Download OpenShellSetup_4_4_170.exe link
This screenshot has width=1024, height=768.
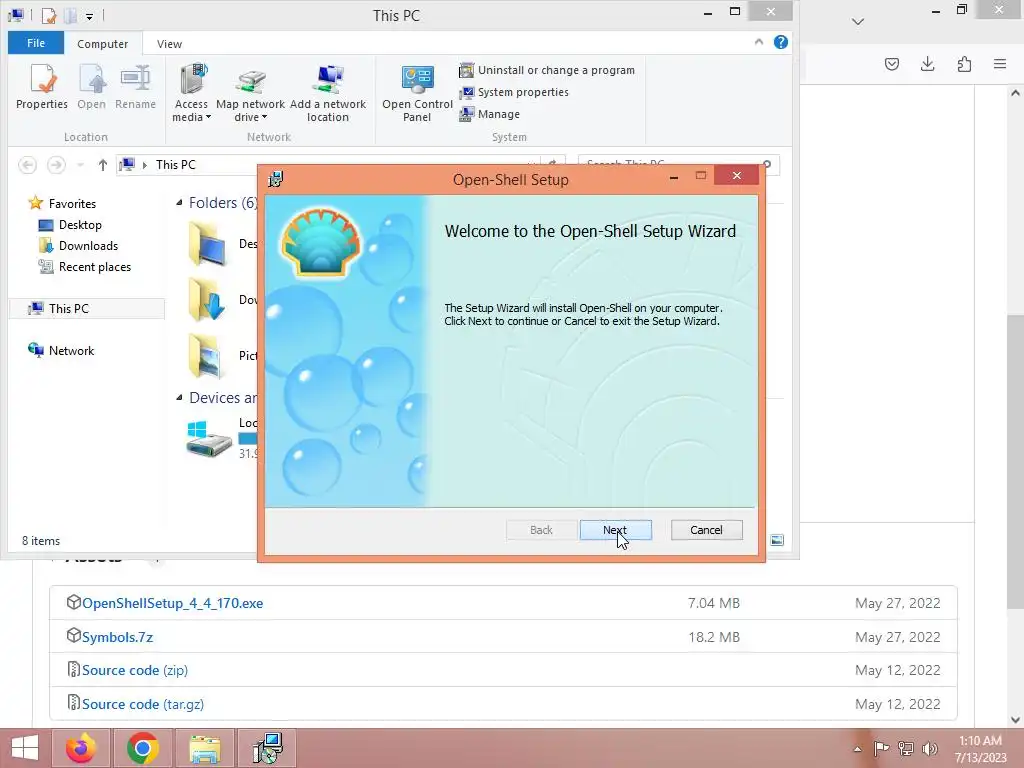(x=172, y=603)
